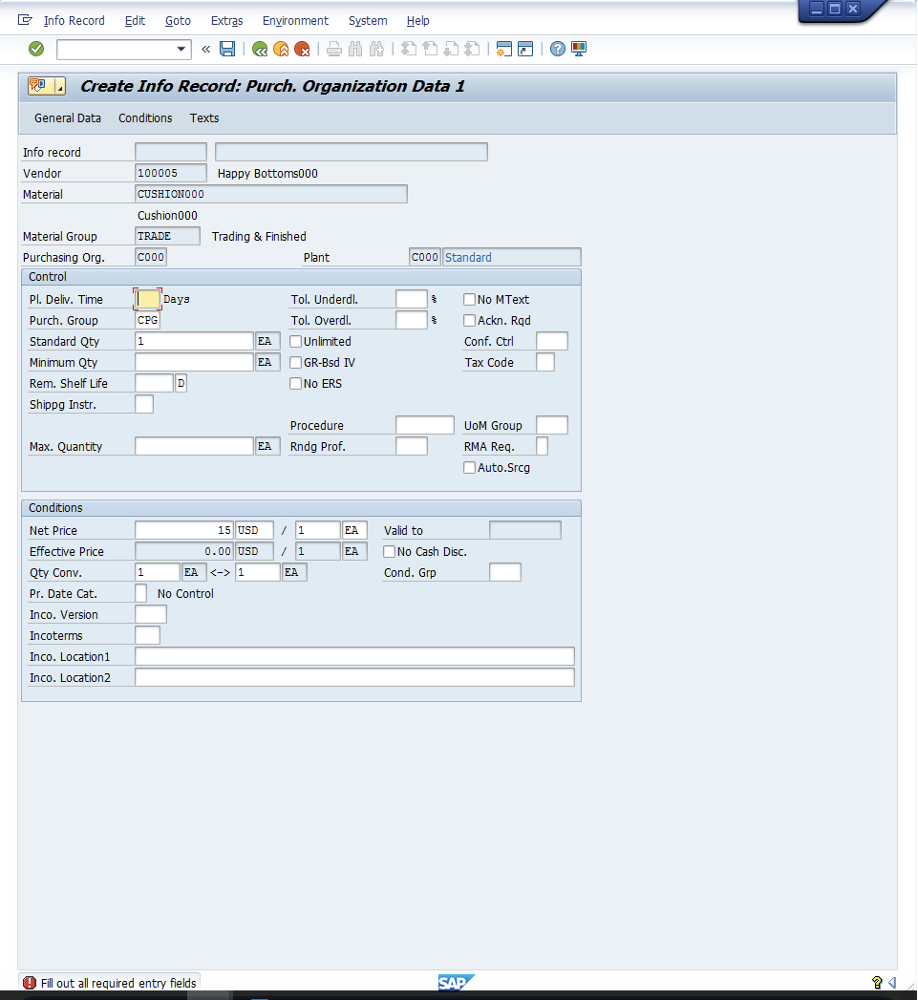This screenshot has width=918, height=1000.
Task: Click the Next Page icon
Action: (x=451, y=48)
